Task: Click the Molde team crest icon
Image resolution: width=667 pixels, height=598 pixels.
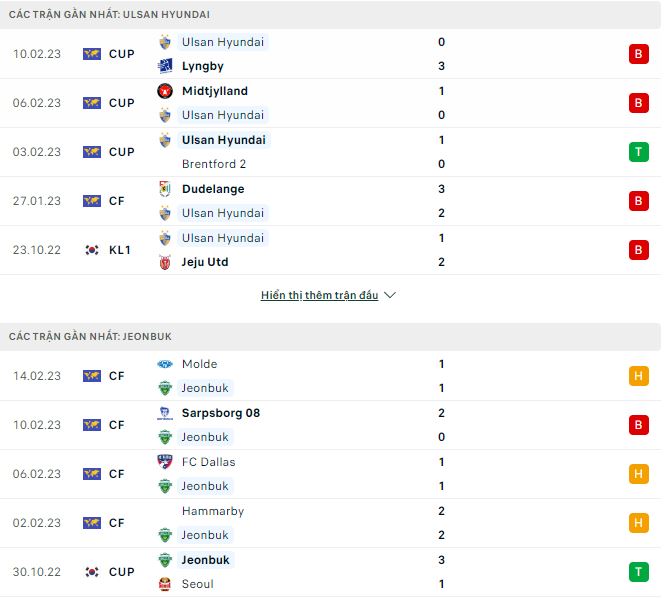Action: pos(165,364)
